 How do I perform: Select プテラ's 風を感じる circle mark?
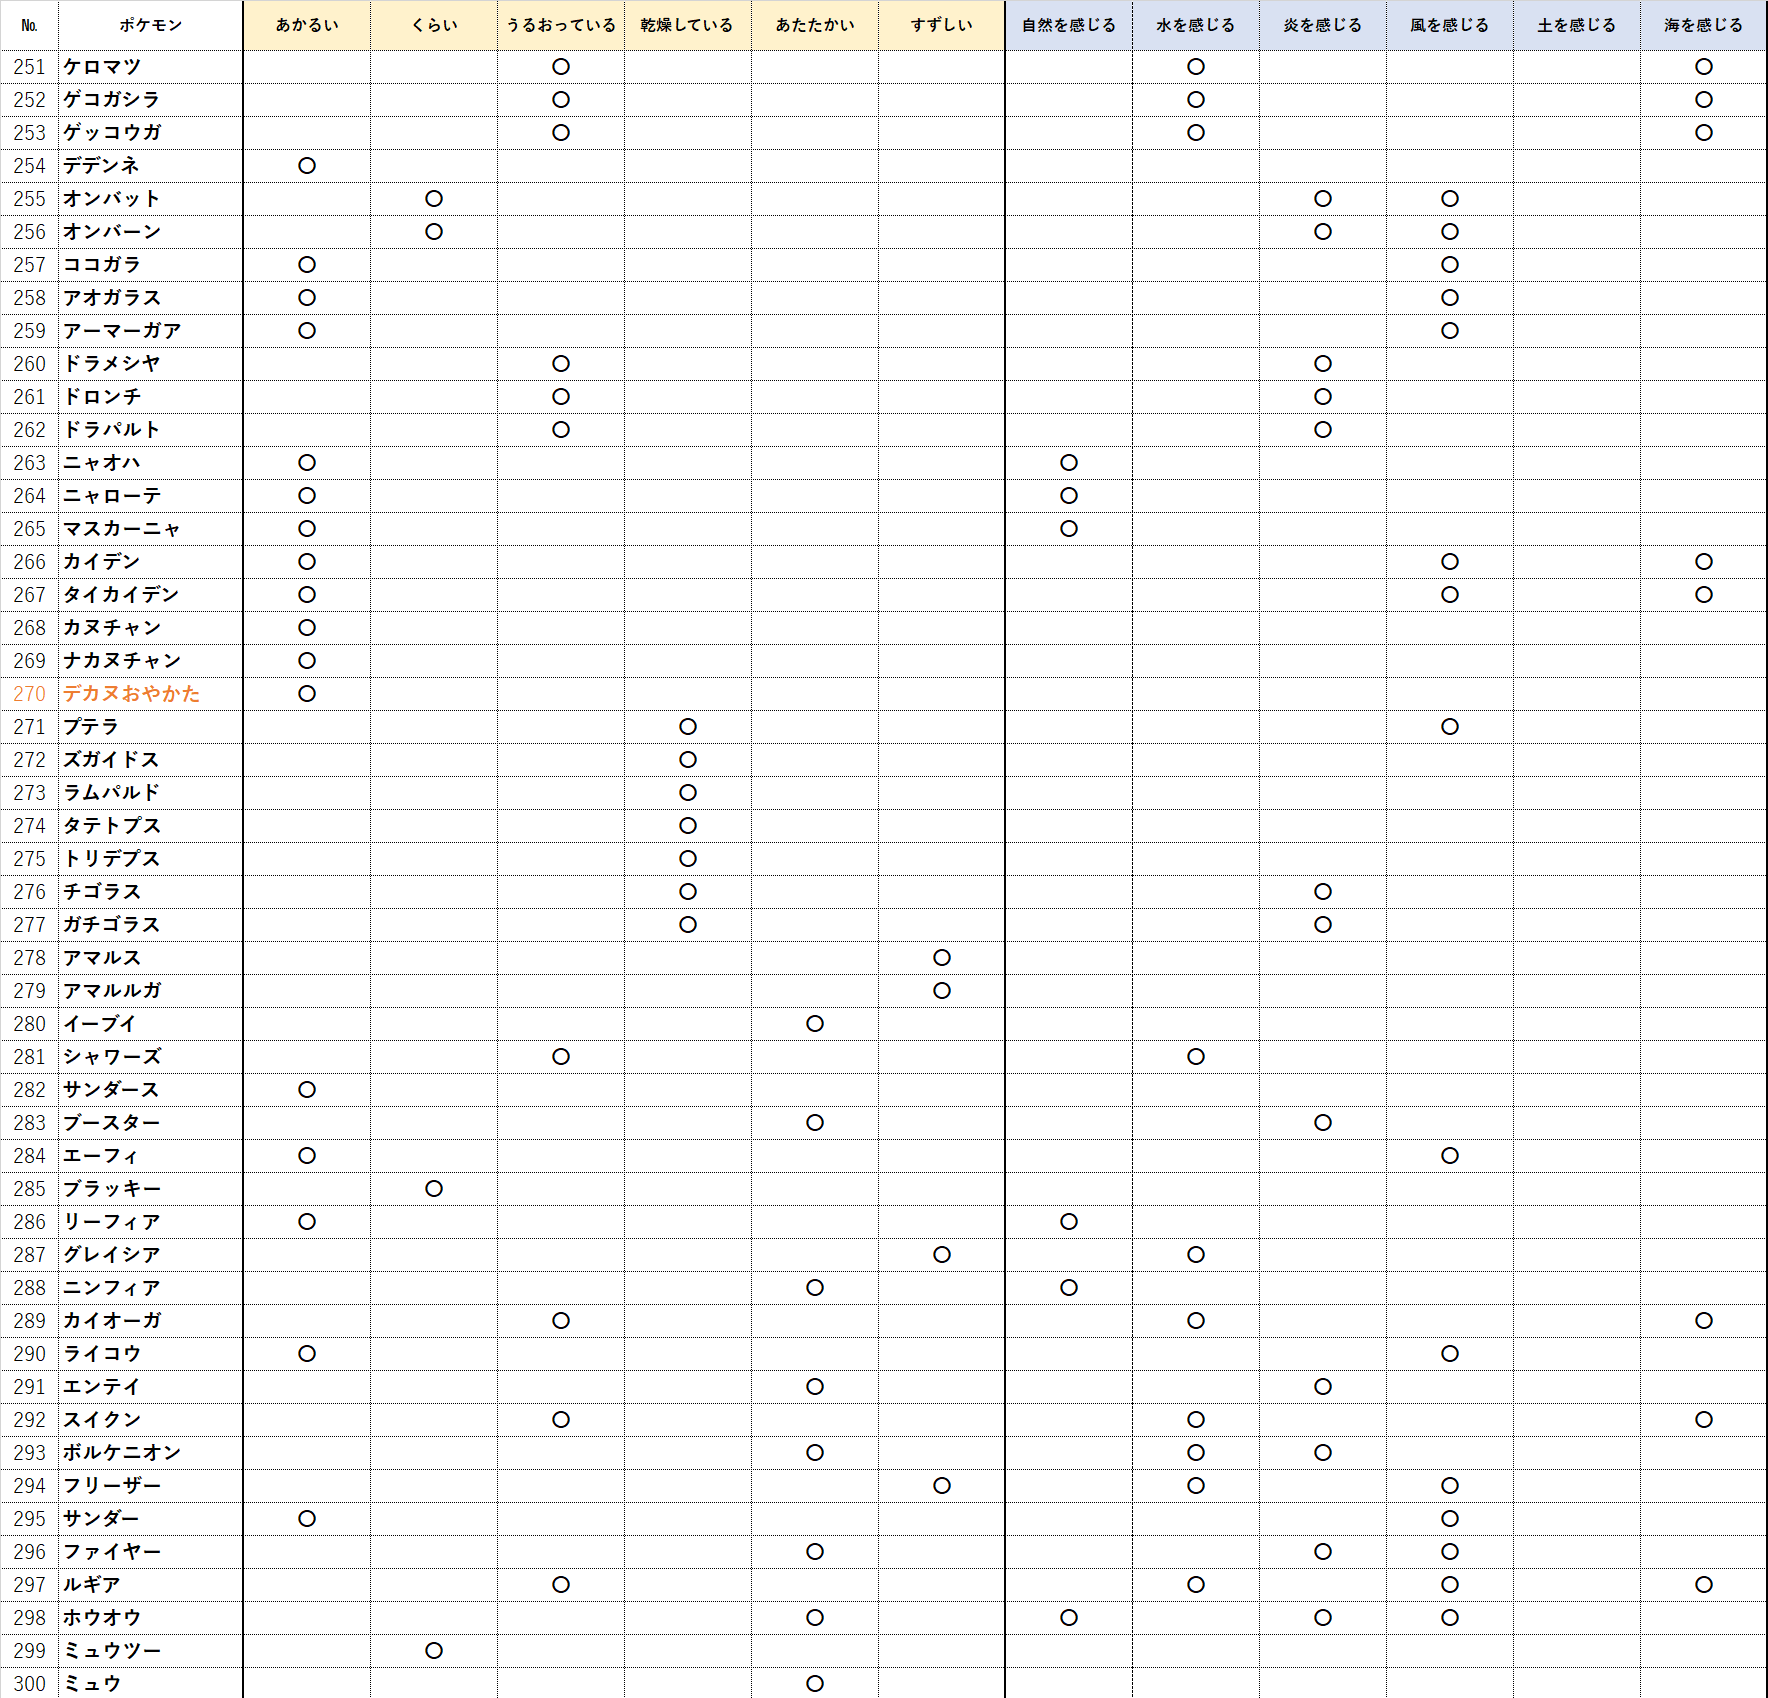pyautogui.click(x=1450, y=727)
